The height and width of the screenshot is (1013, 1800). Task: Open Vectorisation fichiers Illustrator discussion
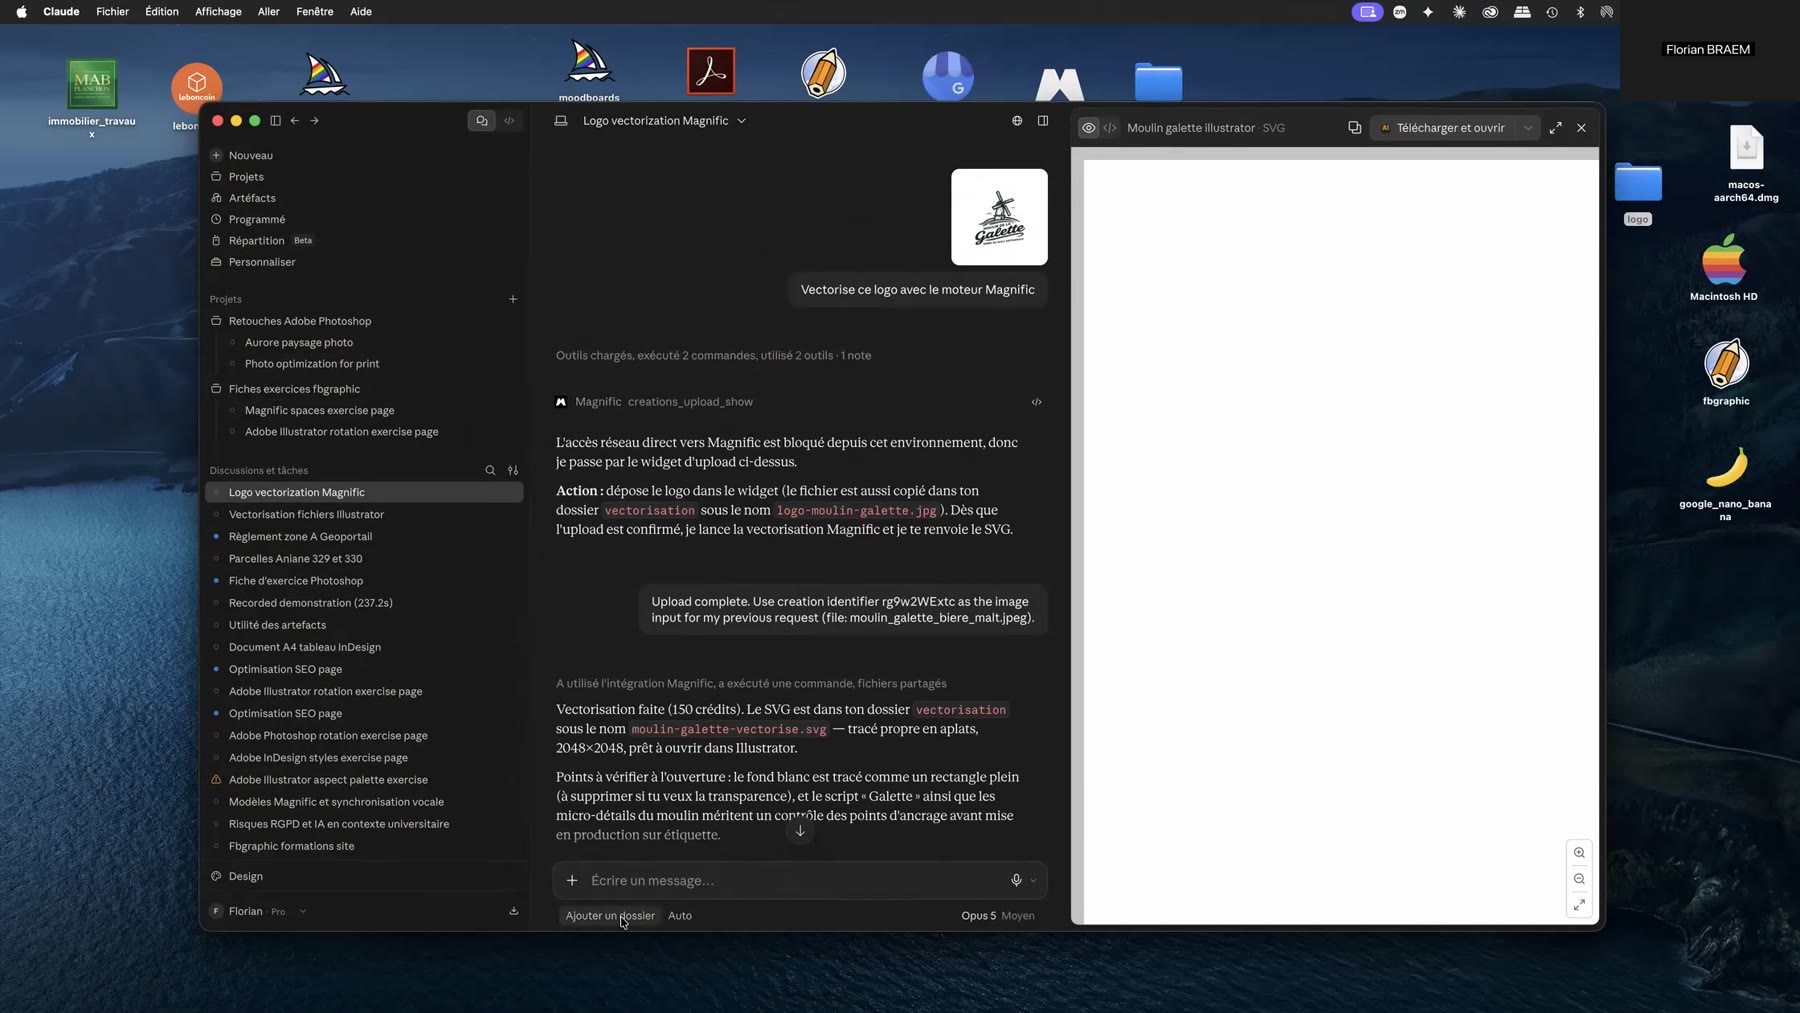click(x=364, y=515)
